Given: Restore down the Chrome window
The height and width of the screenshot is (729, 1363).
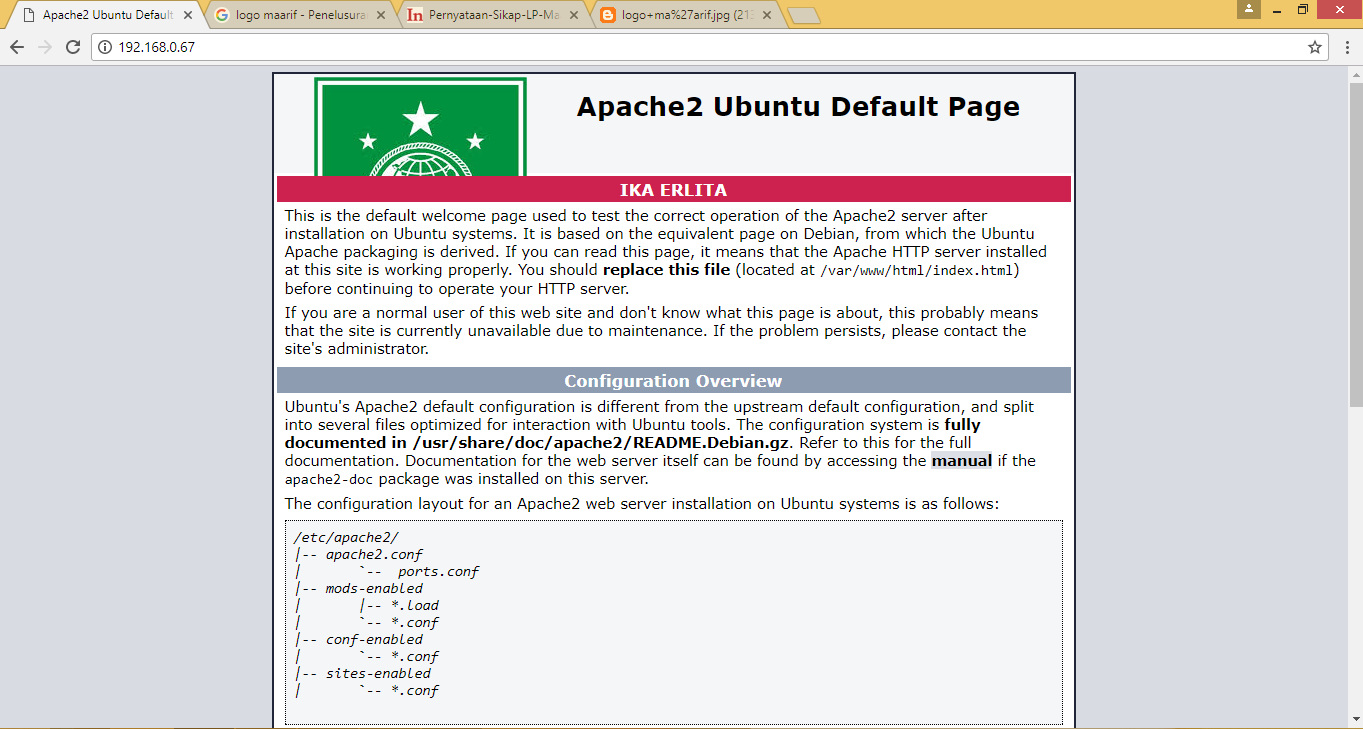Looking at the screenshot, I should (1303, 9).
